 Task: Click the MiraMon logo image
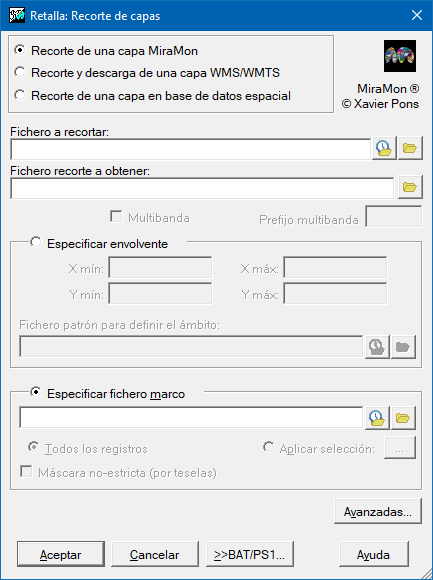pyautogui.click(x=400, y=56)
